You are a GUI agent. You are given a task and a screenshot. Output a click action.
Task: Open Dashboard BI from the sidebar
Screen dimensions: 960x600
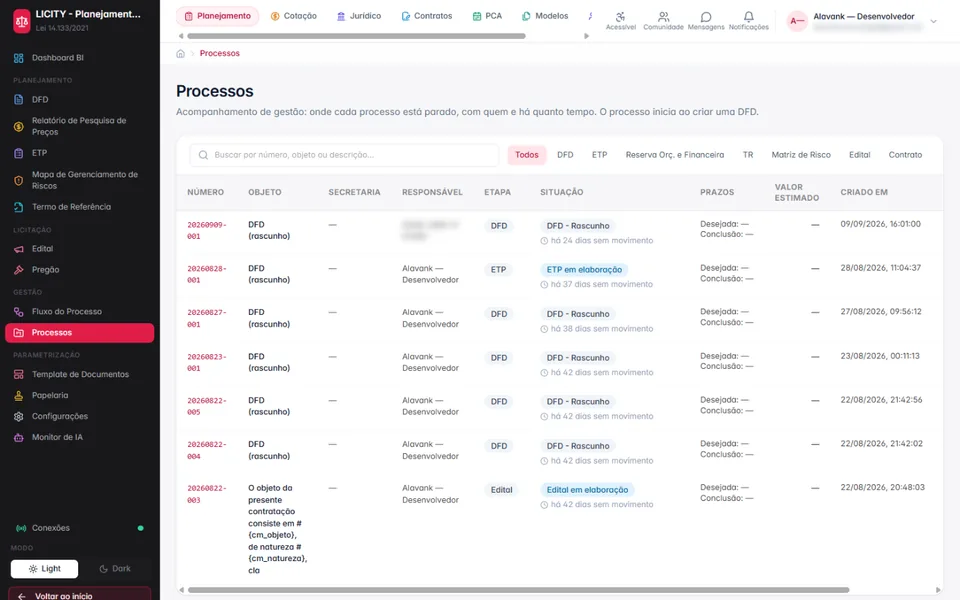(58, 58)
